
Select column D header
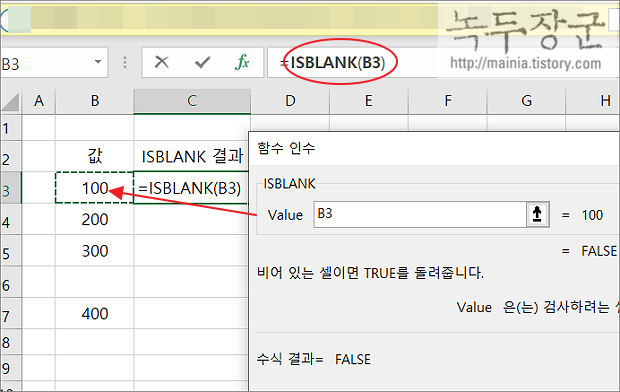coord(290,101)
